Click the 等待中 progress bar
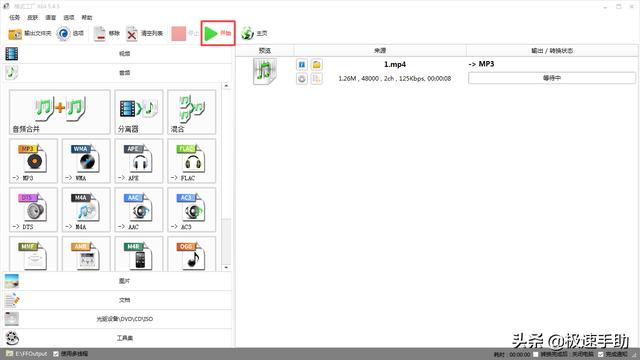 pos(552,78)
